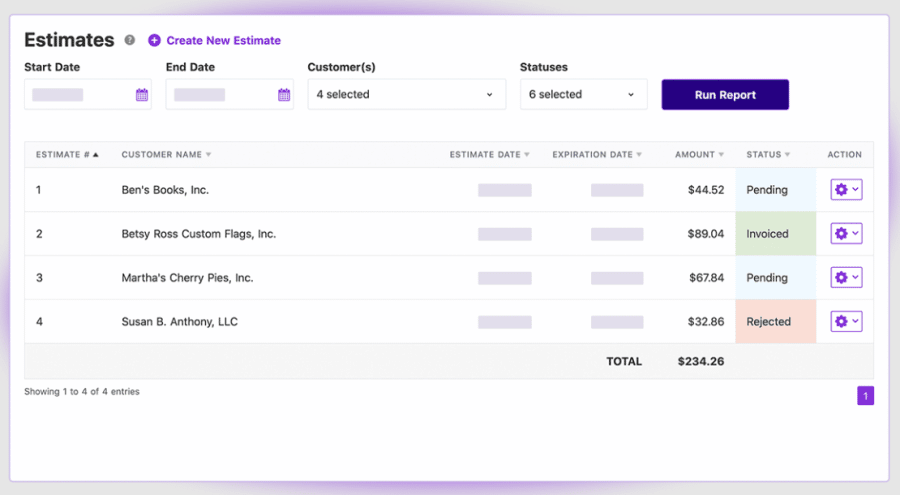Expand the Statuses 6 selected dropdown

click(583, 94)
